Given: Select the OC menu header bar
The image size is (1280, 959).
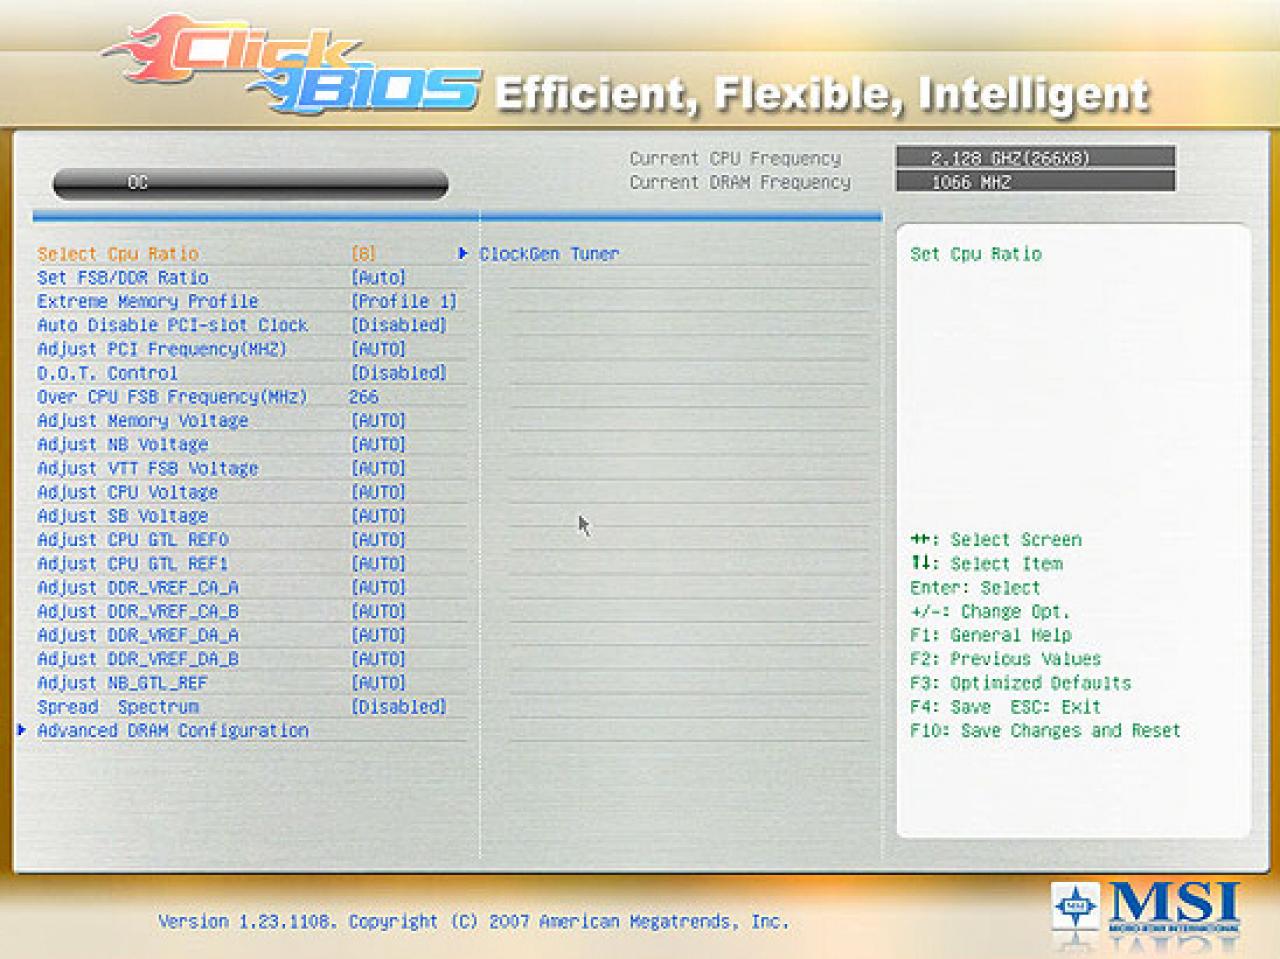Looking at the screenshot, I should pos(250,183).
